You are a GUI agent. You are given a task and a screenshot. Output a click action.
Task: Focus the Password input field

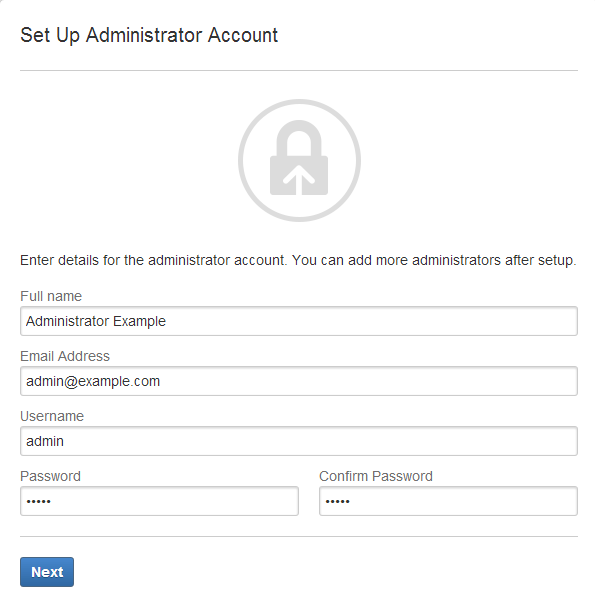coord(159,501)
